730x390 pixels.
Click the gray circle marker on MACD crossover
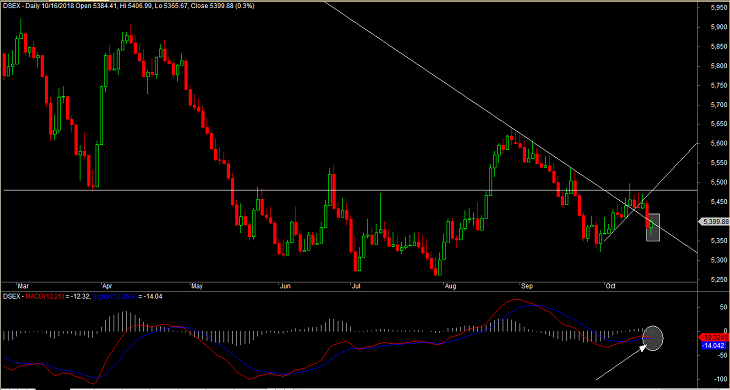tap(652, 338)
